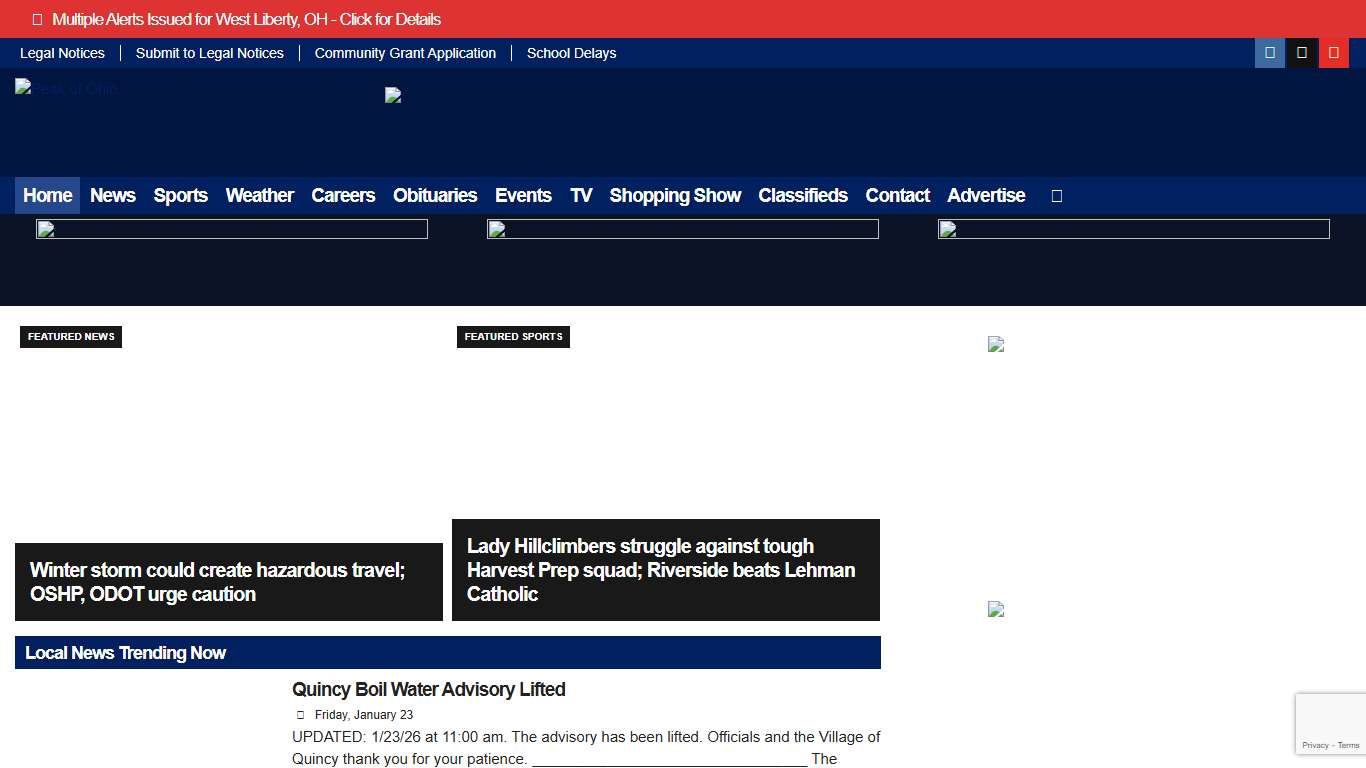Navigate to Obituaries section

[x=435, y=196]
